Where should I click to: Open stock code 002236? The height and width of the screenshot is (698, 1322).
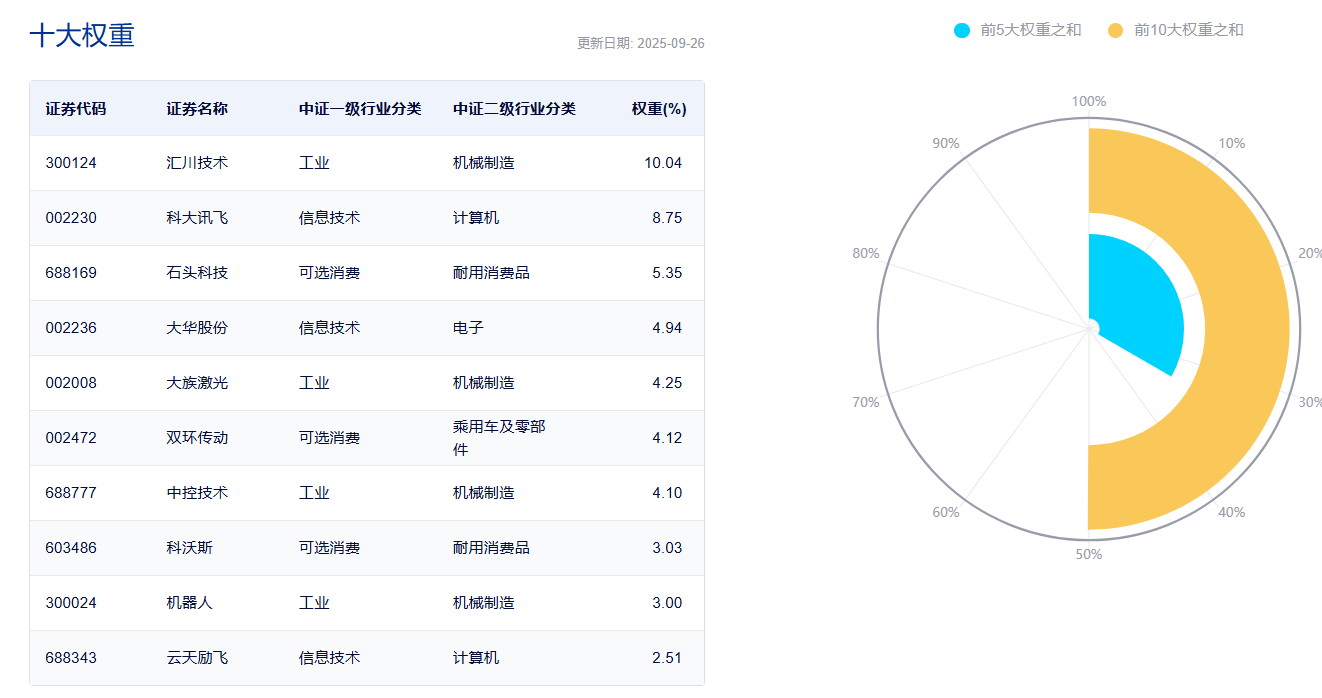[71, 328]
